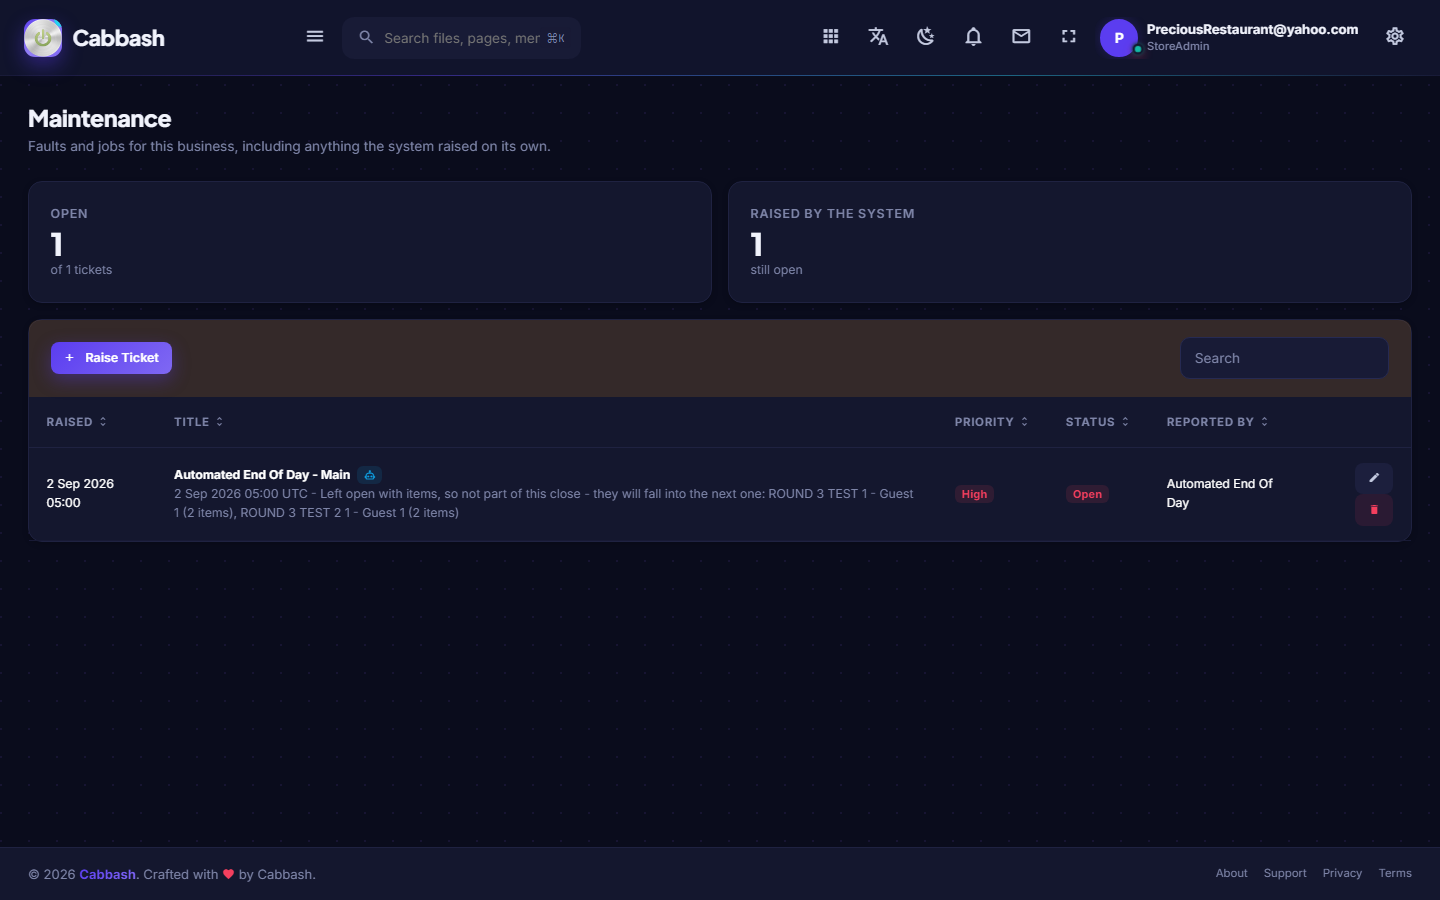Focus the global search files field
Image resolution: width=1440 pixels, height=900 pixels.
(x=461, y=38)
